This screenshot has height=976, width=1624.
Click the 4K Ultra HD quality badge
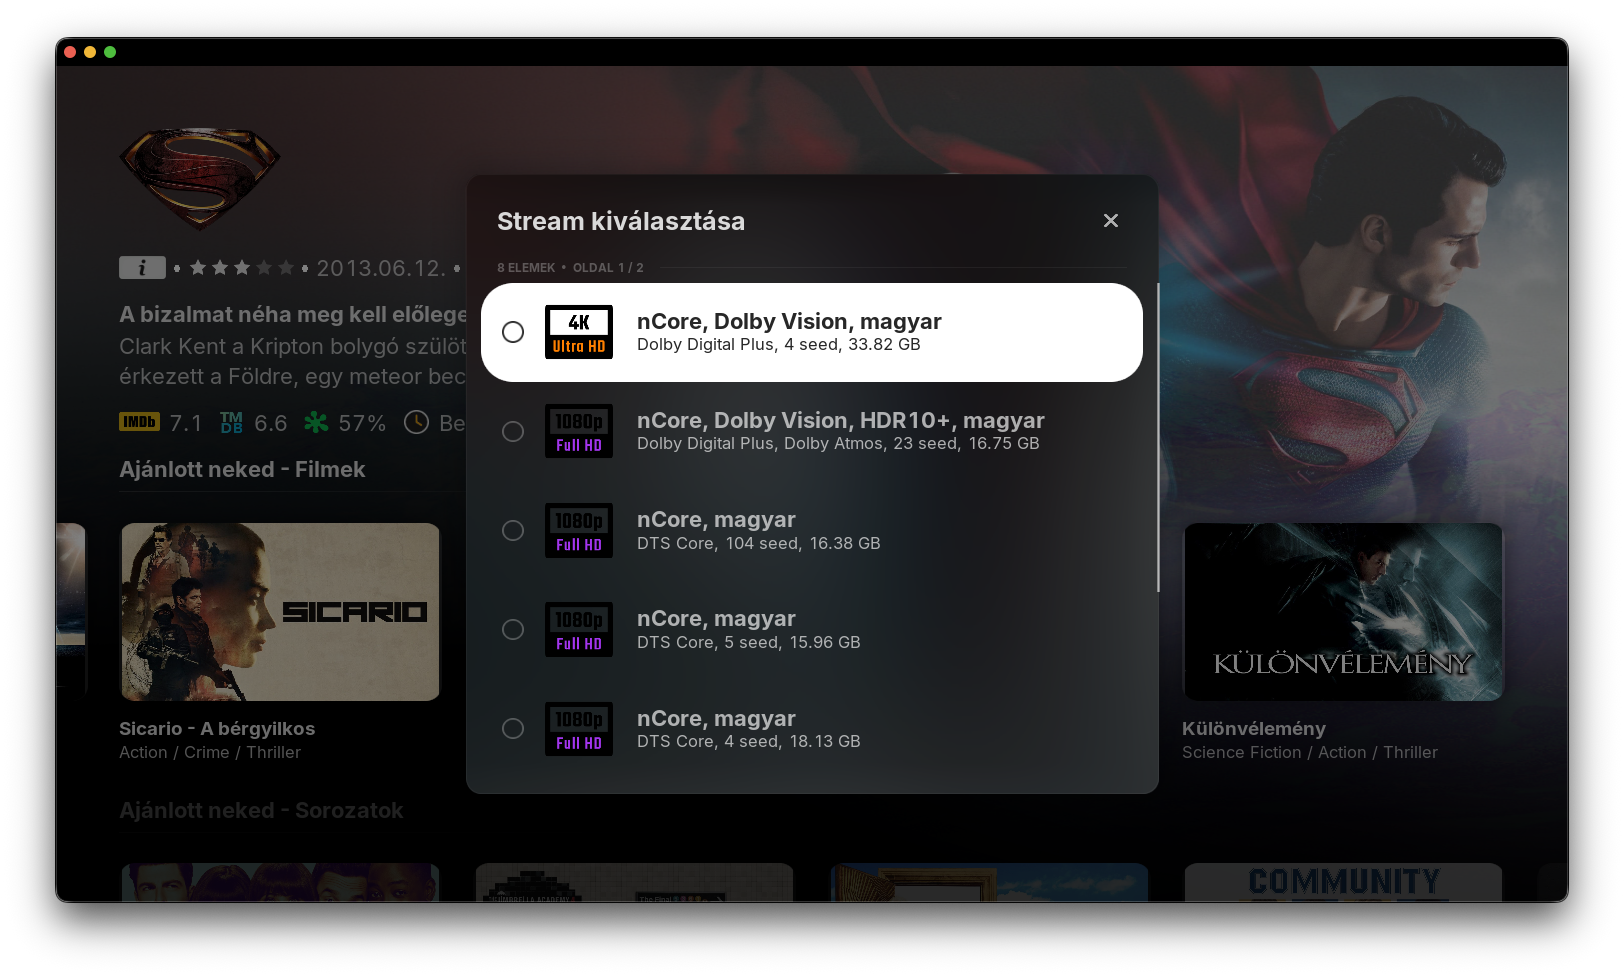point(579,332)
